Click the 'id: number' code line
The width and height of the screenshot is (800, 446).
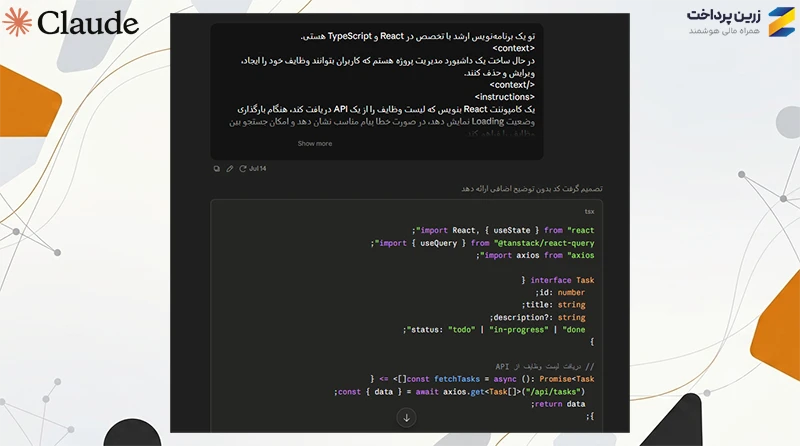tap(560, 292)
